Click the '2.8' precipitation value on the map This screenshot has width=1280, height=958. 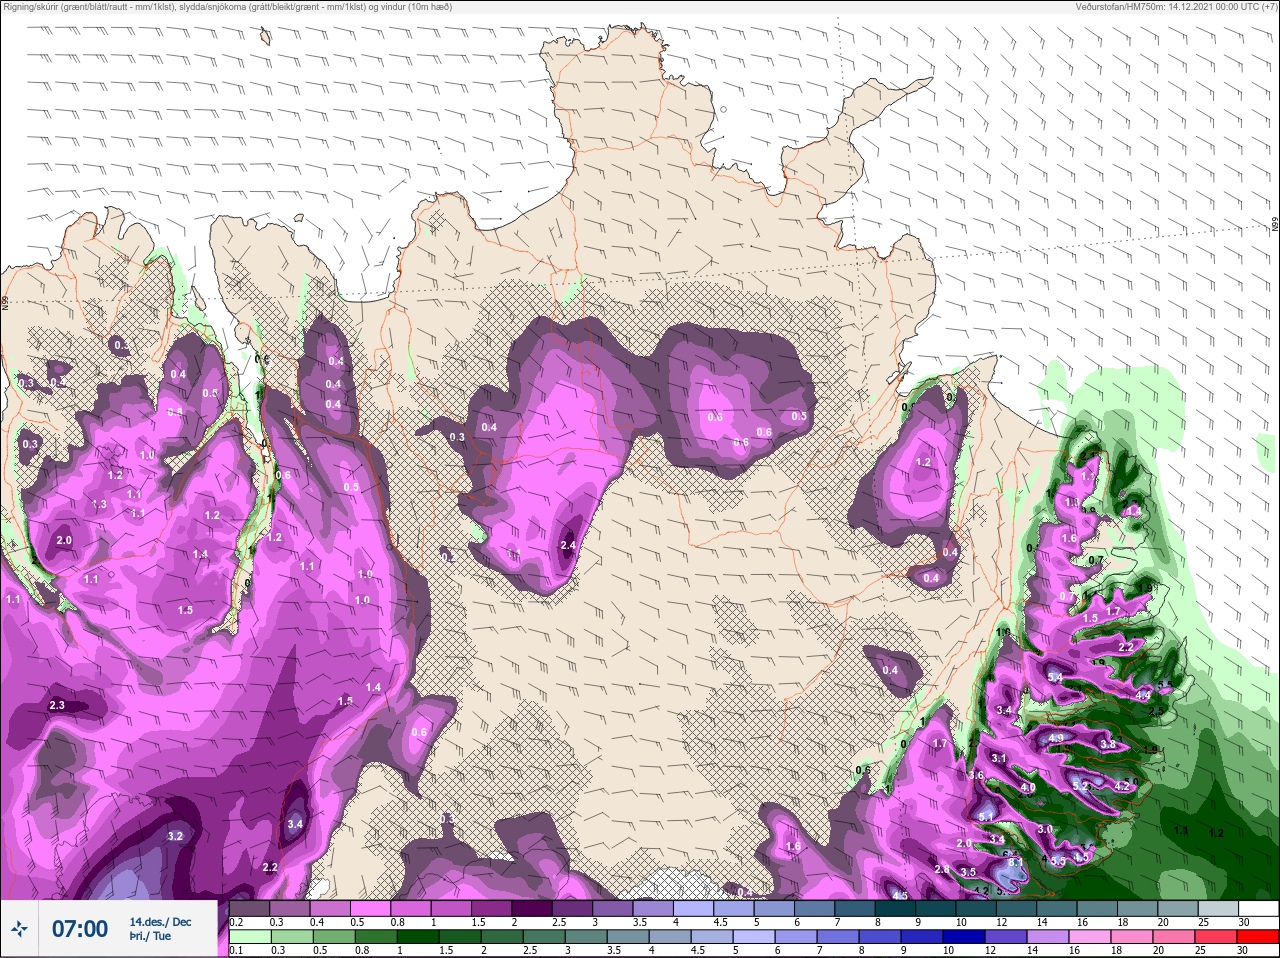(942, 870)
